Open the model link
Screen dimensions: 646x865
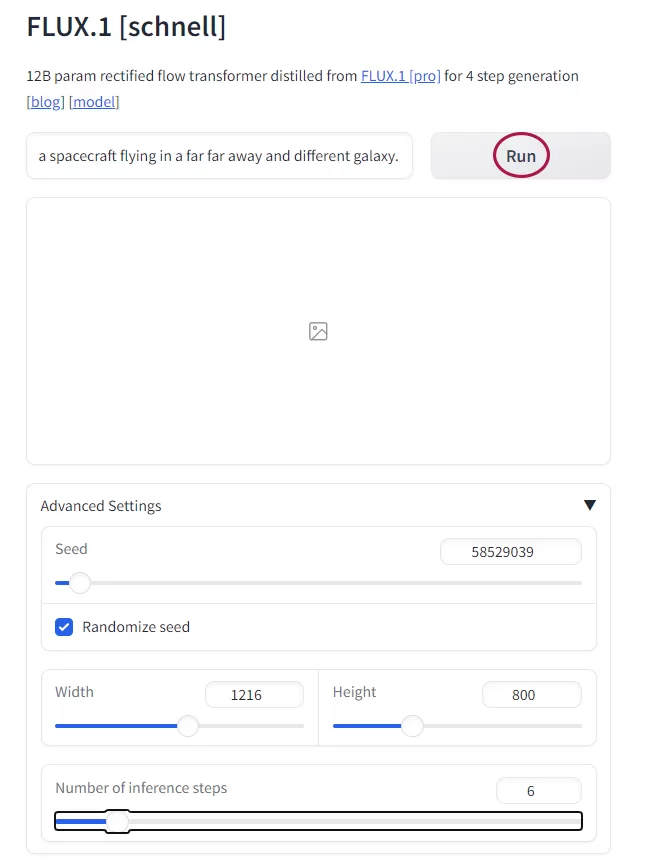click(x=94, y=102)
